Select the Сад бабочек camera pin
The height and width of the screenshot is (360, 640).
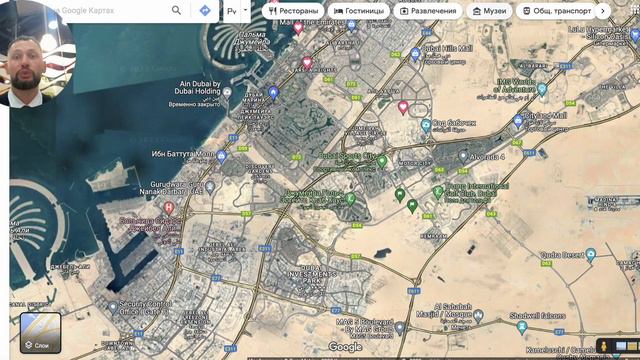pyautogui.click(x=426, y=125)
